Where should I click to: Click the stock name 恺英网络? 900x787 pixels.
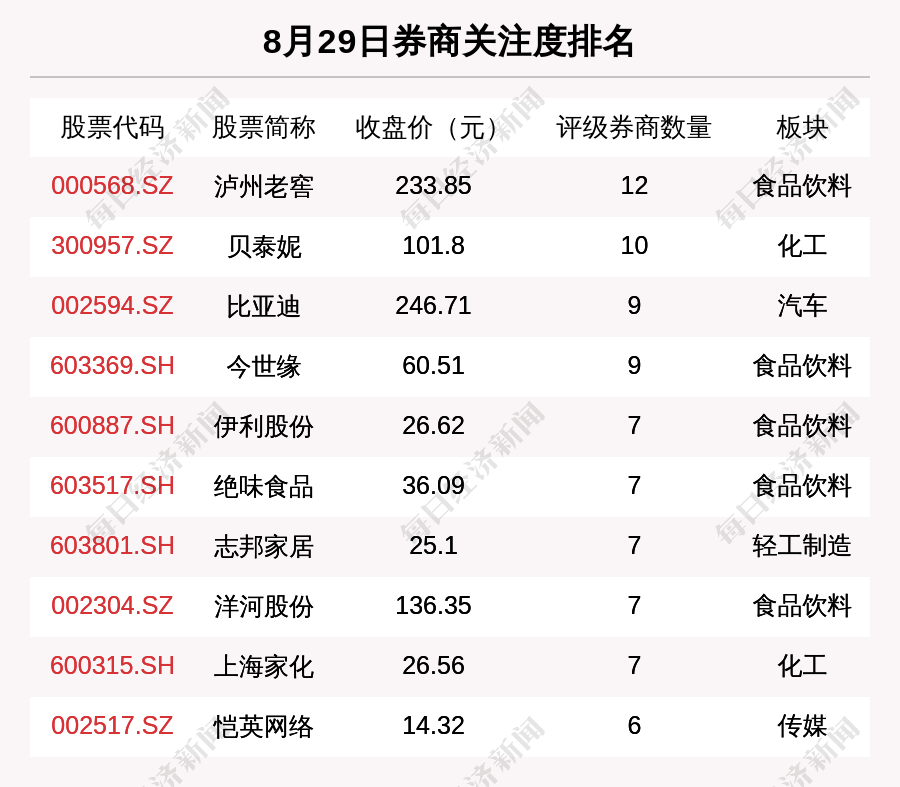tap(263, 727)
